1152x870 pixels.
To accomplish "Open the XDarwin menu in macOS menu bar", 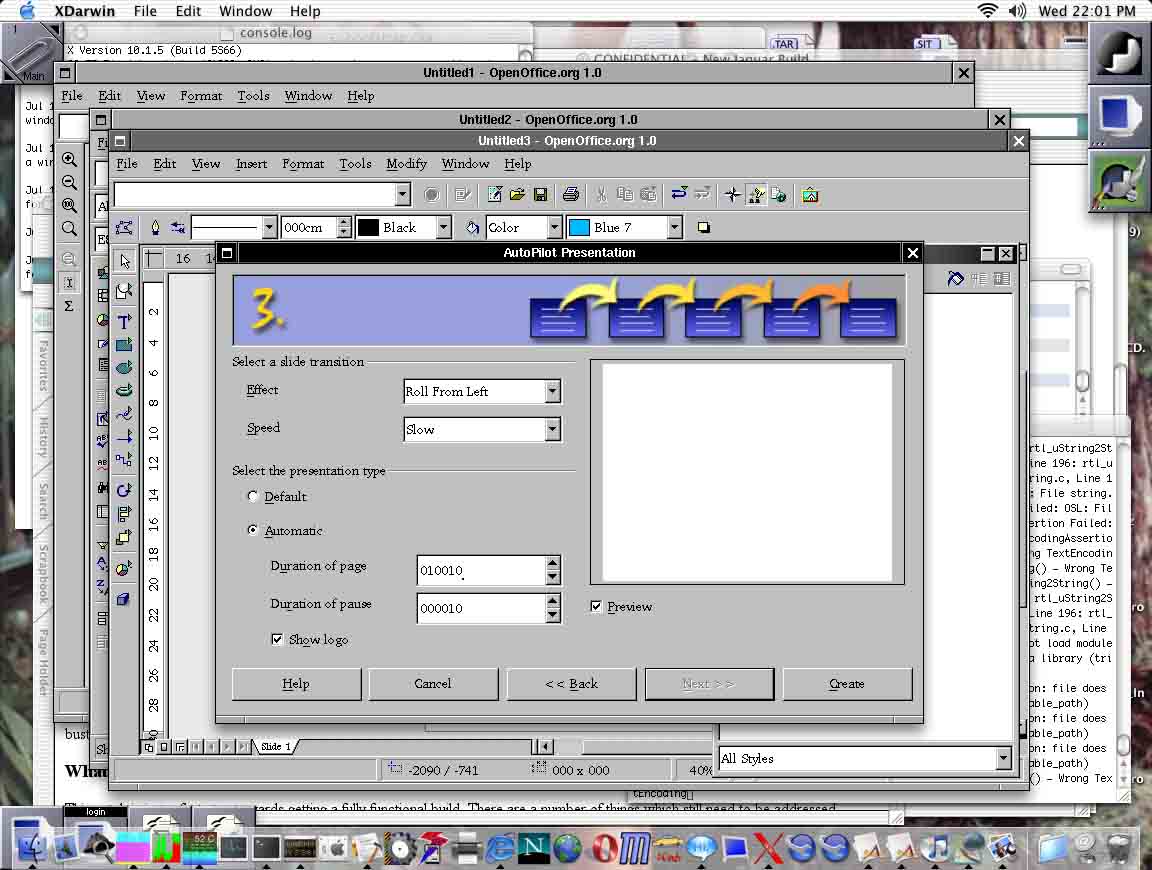I will coord(84,11).
